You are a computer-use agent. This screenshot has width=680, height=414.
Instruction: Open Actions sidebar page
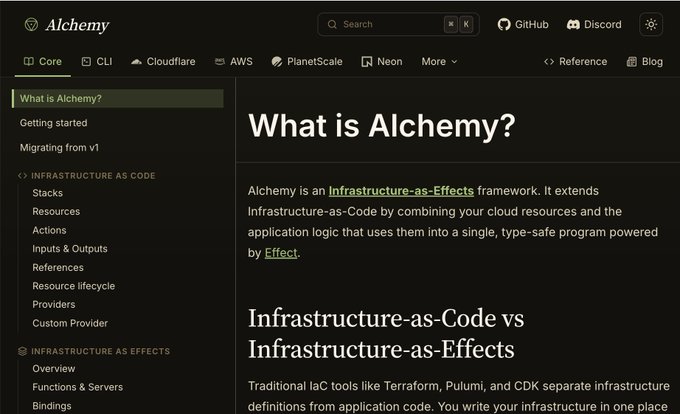(49, 230)
